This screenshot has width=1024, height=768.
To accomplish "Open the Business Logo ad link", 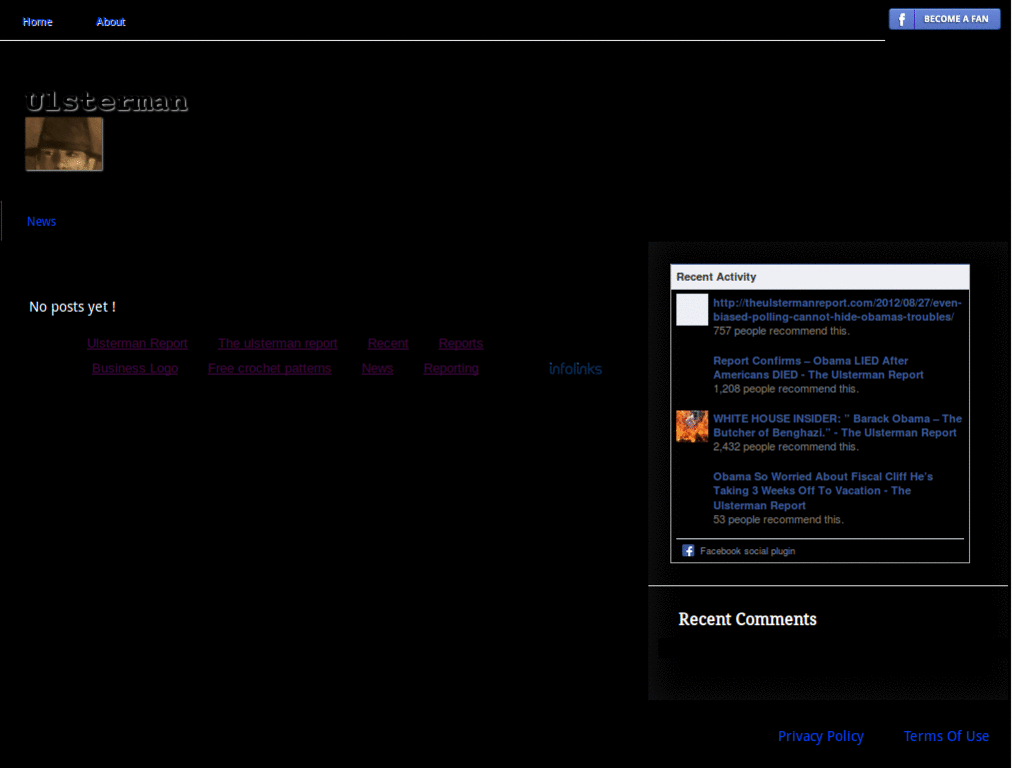I will [135, 368].
